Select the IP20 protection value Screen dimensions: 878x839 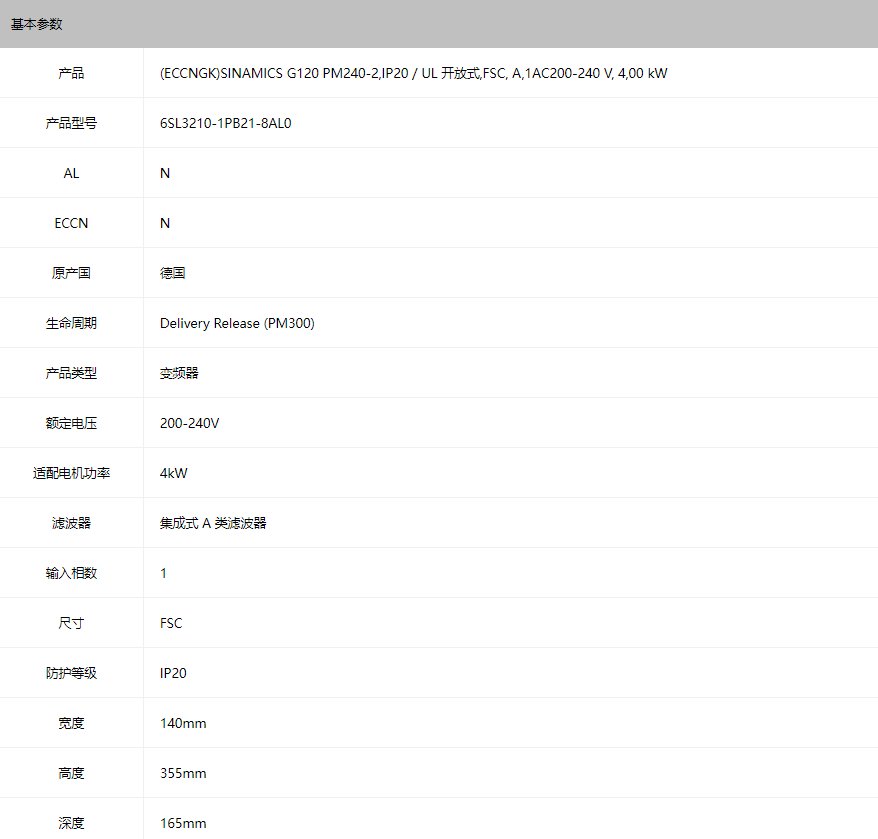[173, 673]
